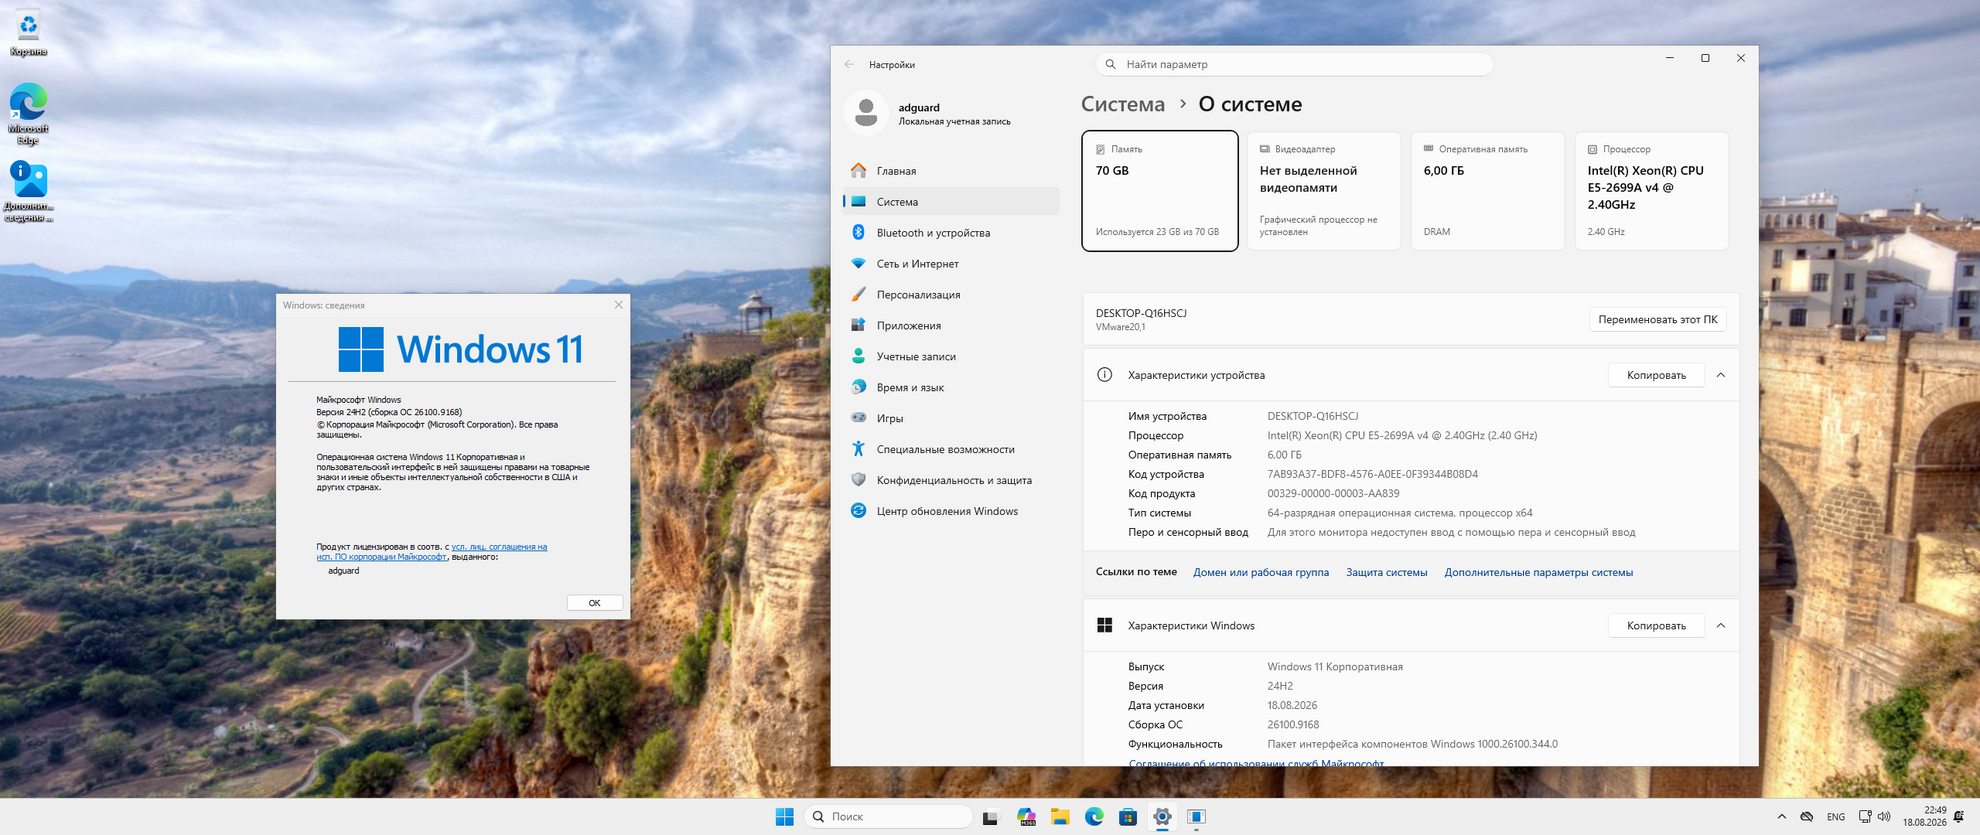Open Task View on the taskbar
Image resolution: width=1980 pixels, height=835 pixels.
pos(990,817)
